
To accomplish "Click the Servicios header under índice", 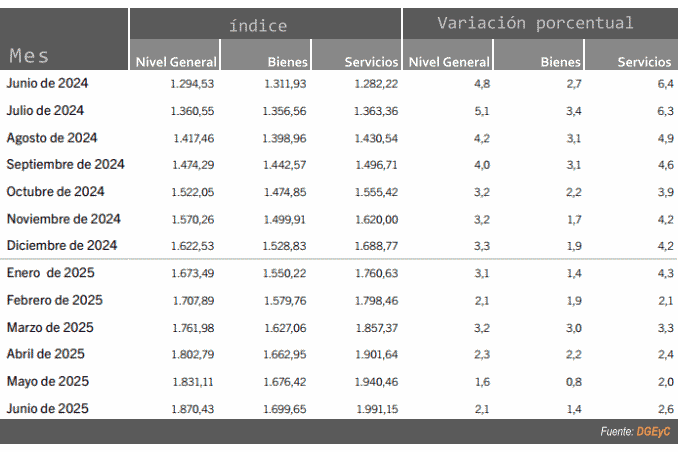I will pyautogui.click(x=371, y=62).
